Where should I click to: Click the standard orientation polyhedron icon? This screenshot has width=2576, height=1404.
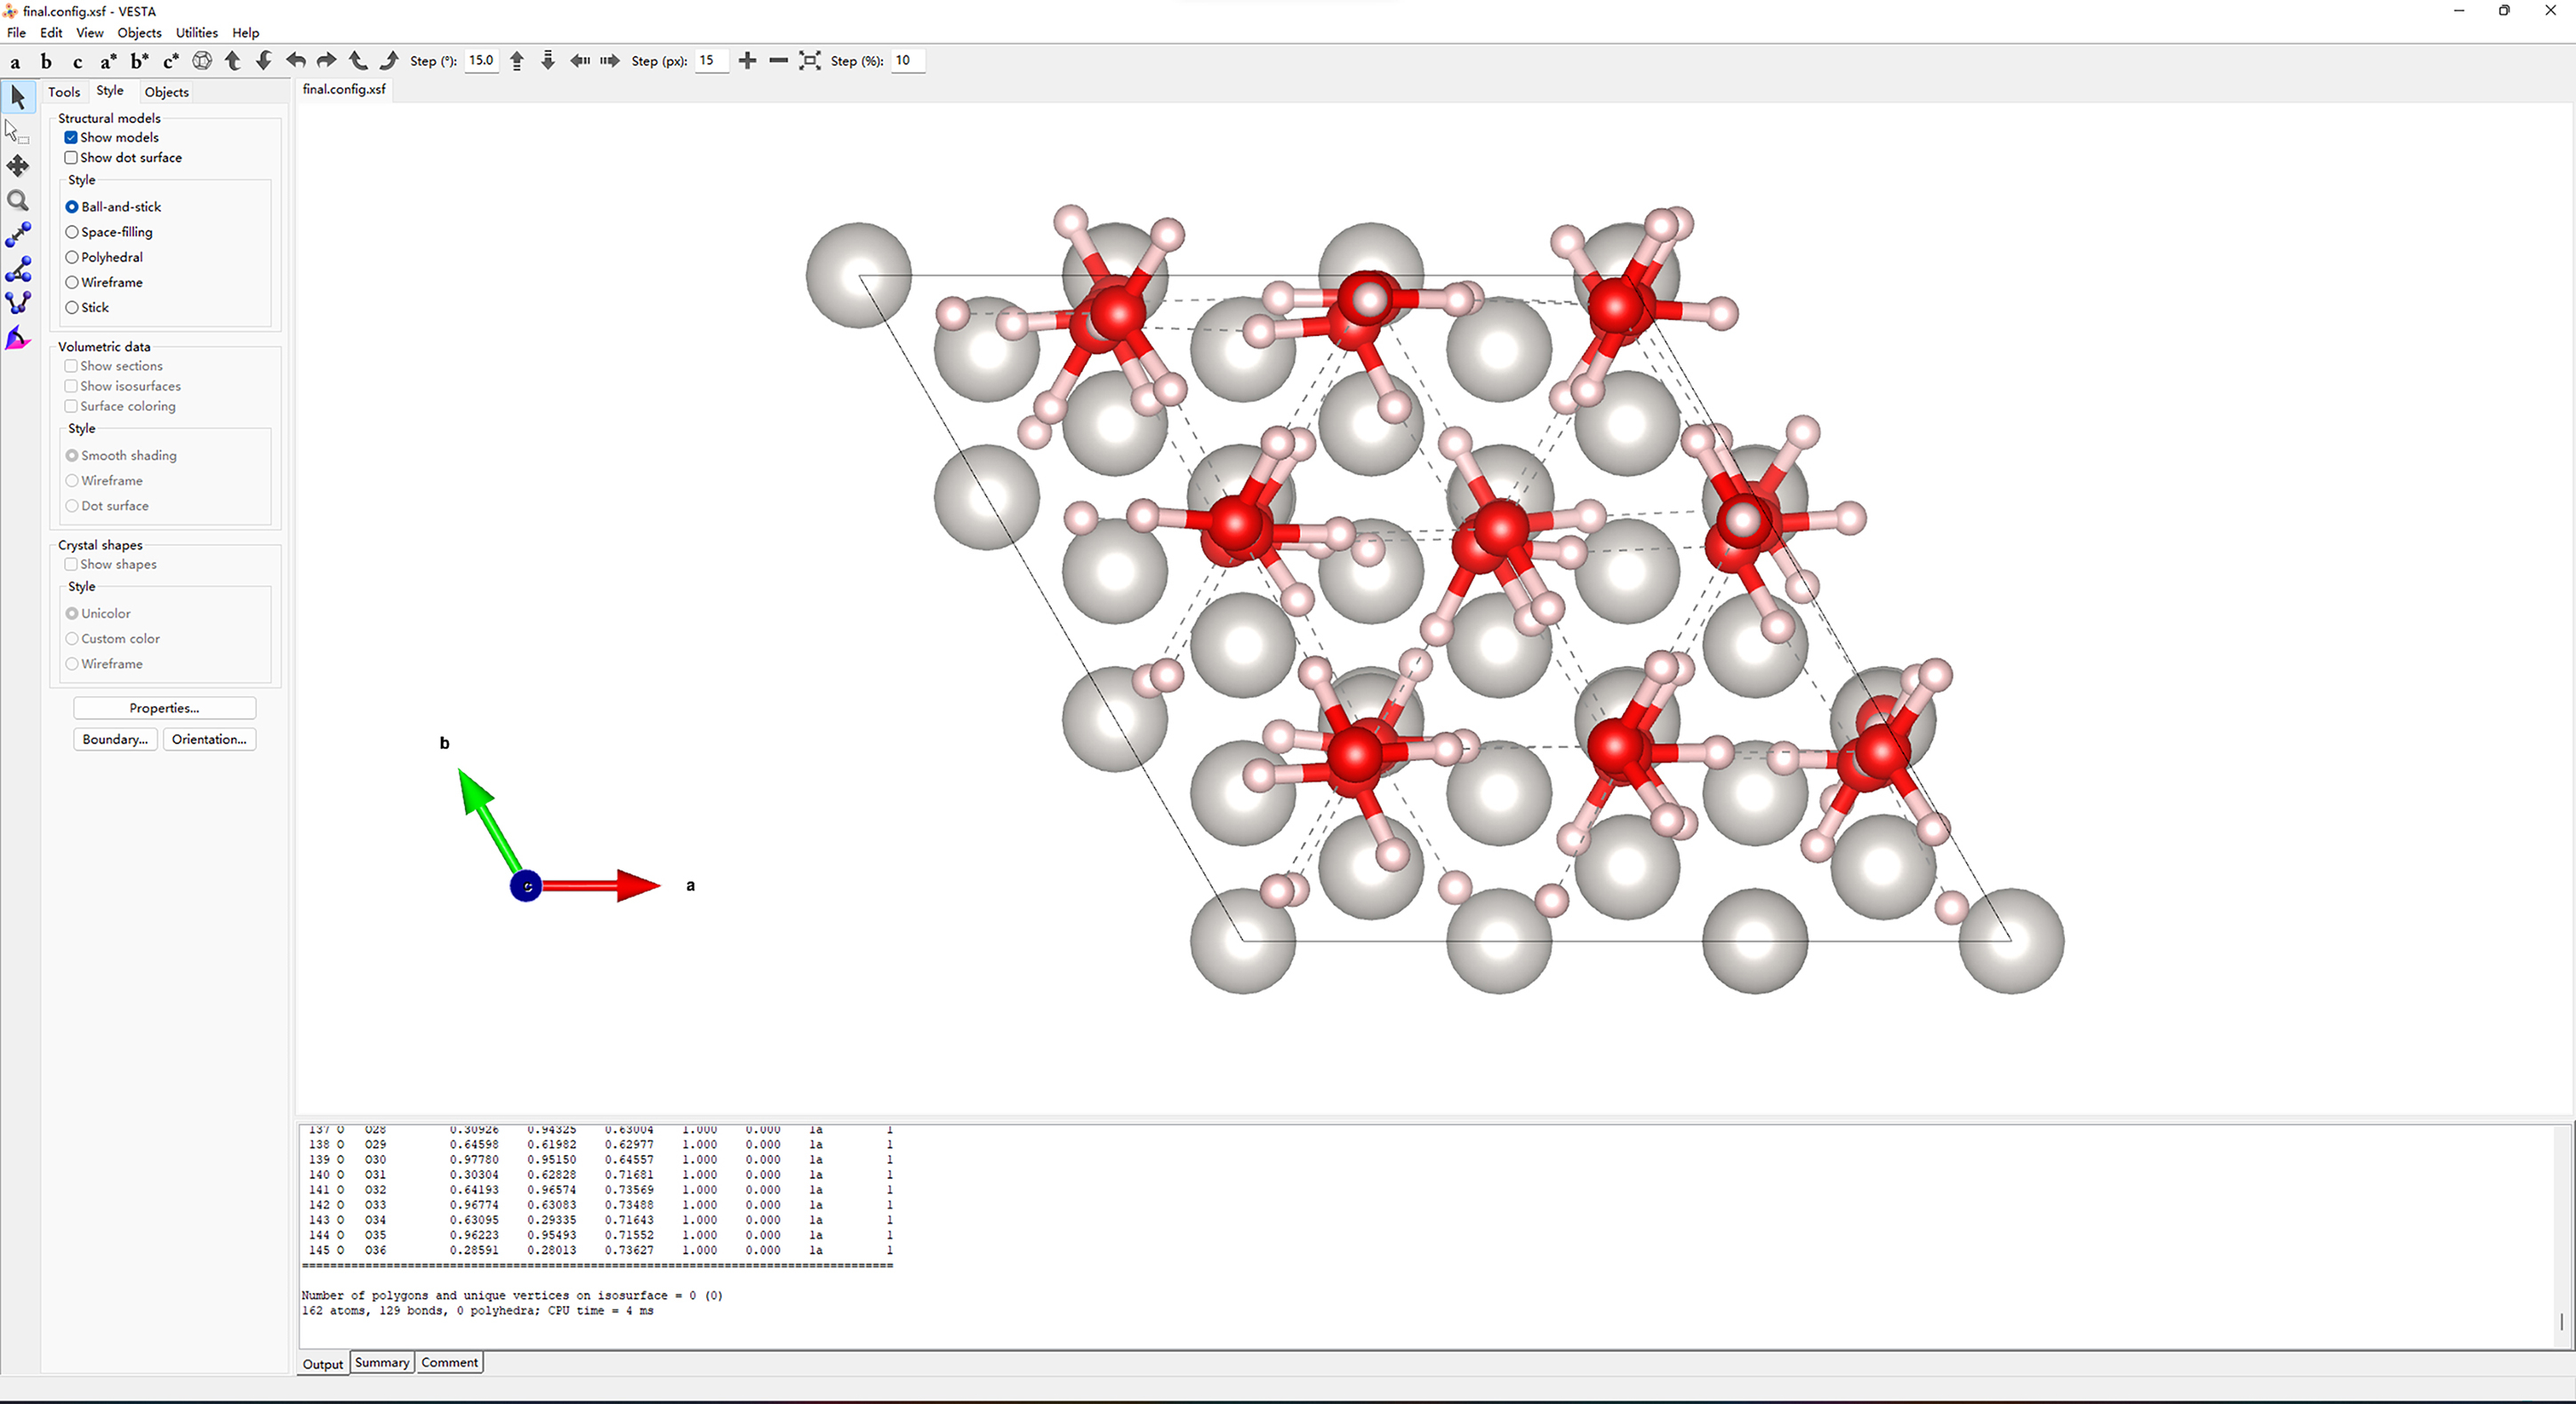pos(202,61)
